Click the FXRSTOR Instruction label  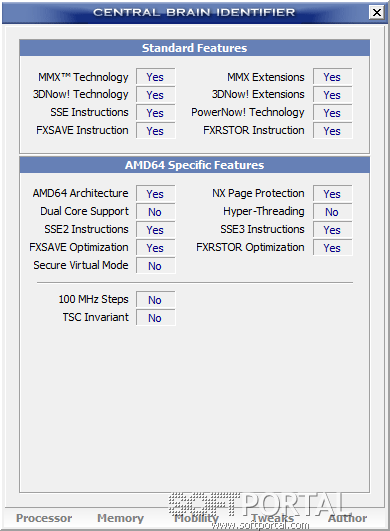click(254, 130)
